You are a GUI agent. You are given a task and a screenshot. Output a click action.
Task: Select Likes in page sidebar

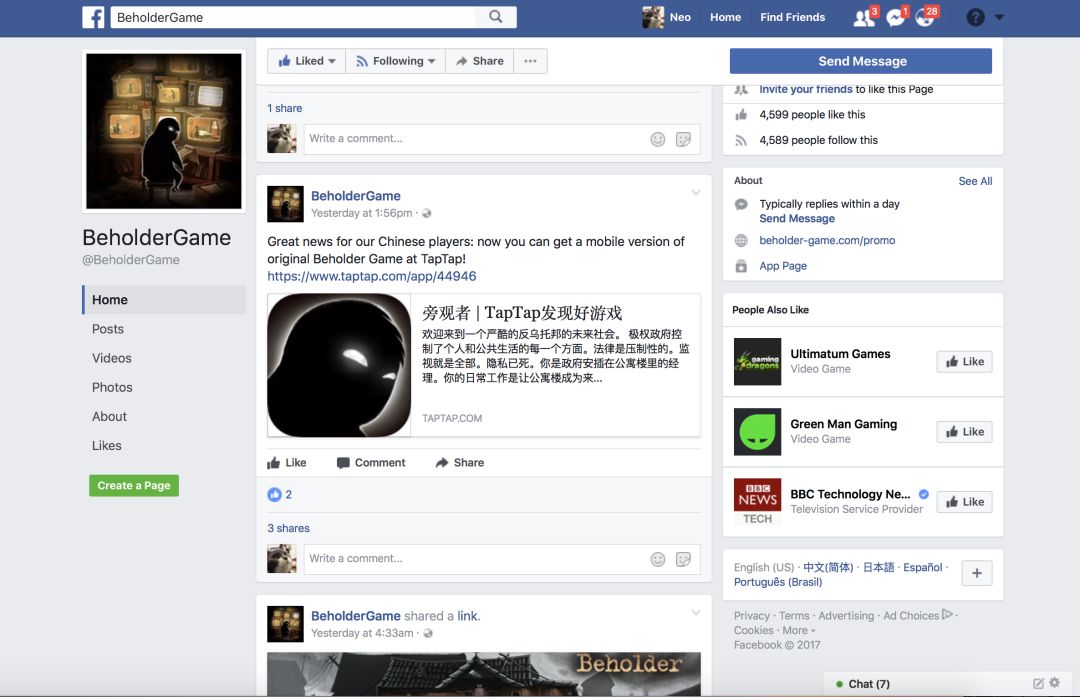click(107, 446)
